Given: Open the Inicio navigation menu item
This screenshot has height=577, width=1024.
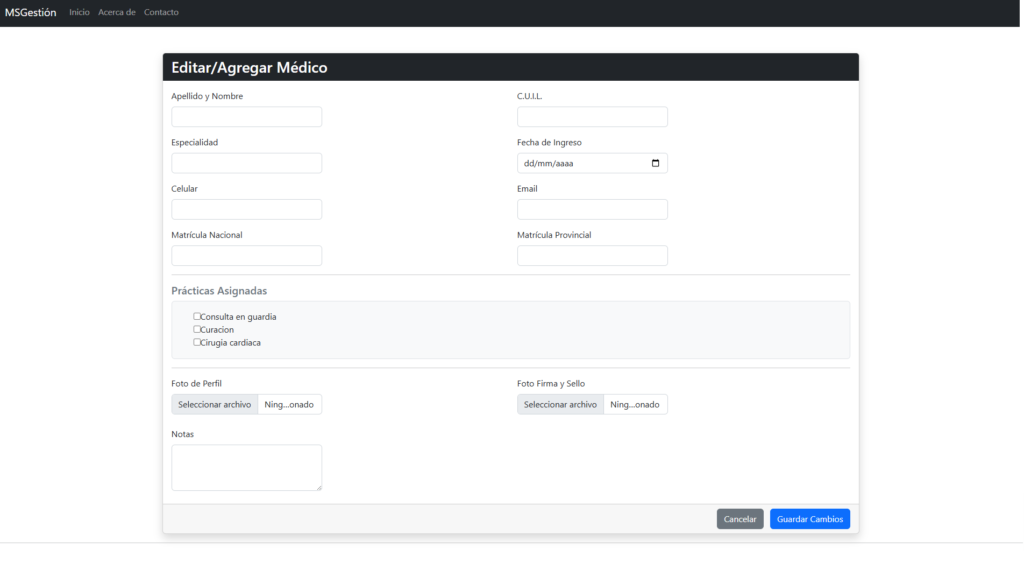Looking at the screenshot, I should coord(79,12).
